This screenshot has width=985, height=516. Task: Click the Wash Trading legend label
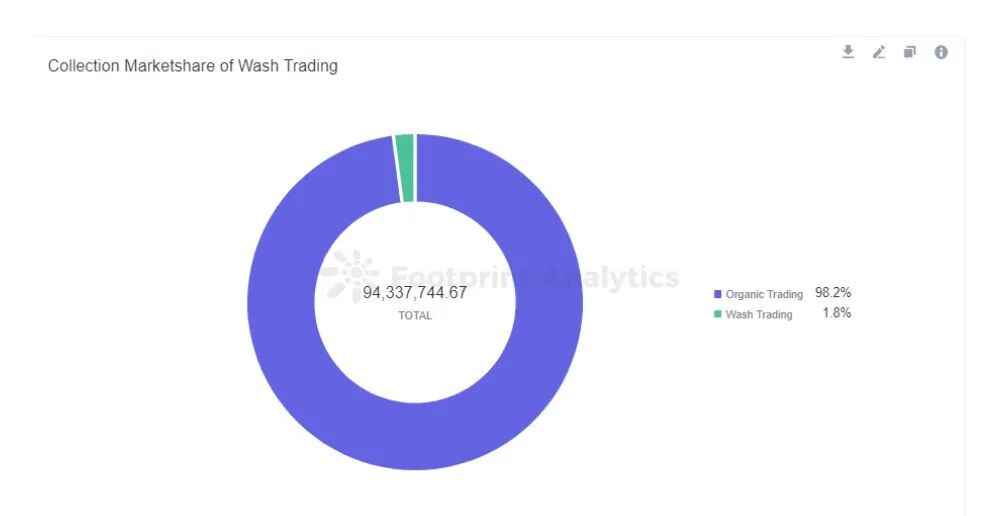tap(758, 314)
